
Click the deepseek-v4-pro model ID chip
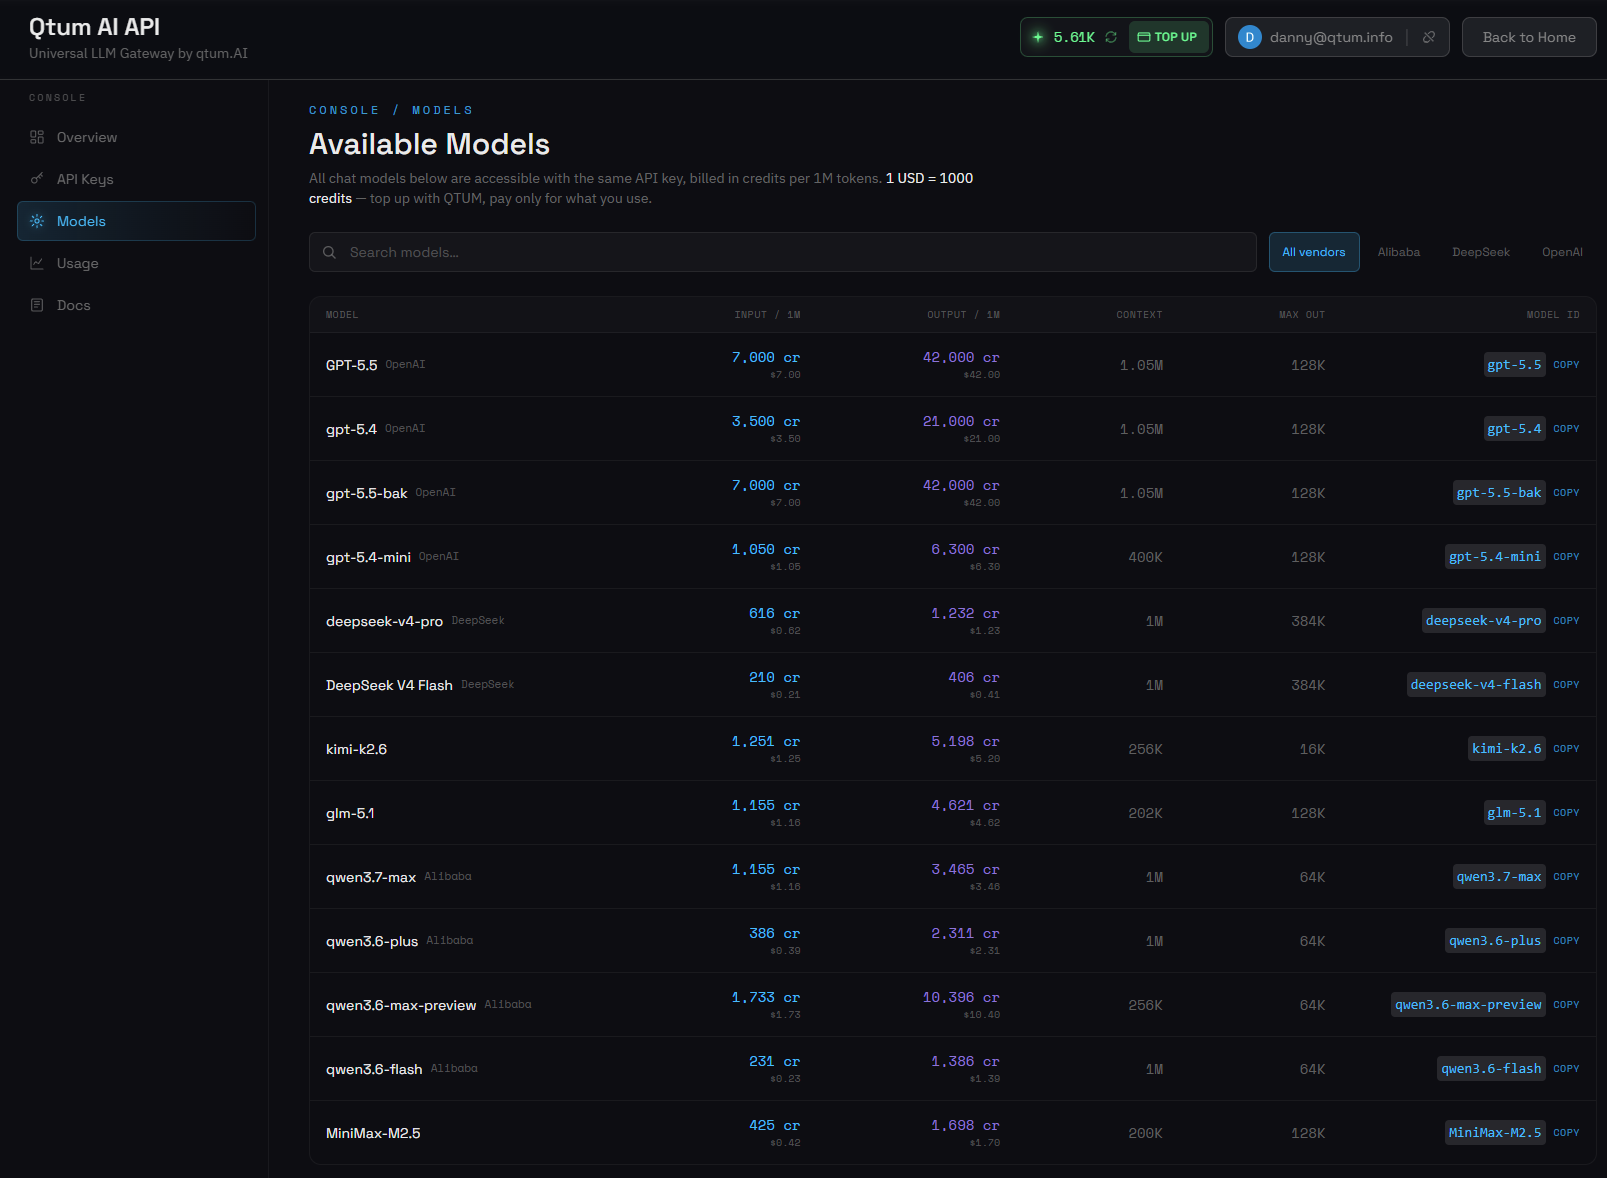(1484, 621)
